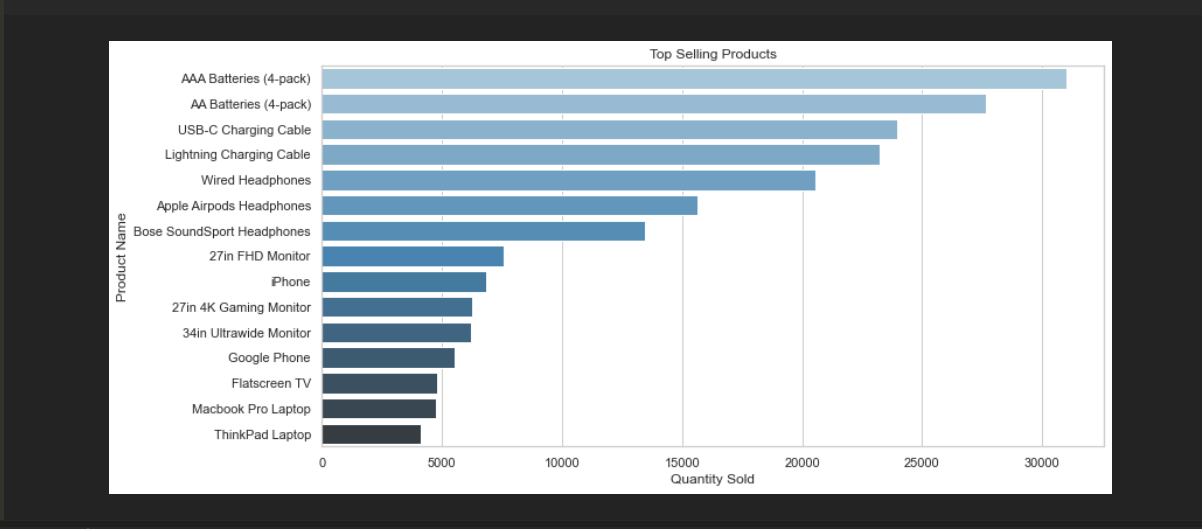Click the iPhone bar

click(404, 282)
